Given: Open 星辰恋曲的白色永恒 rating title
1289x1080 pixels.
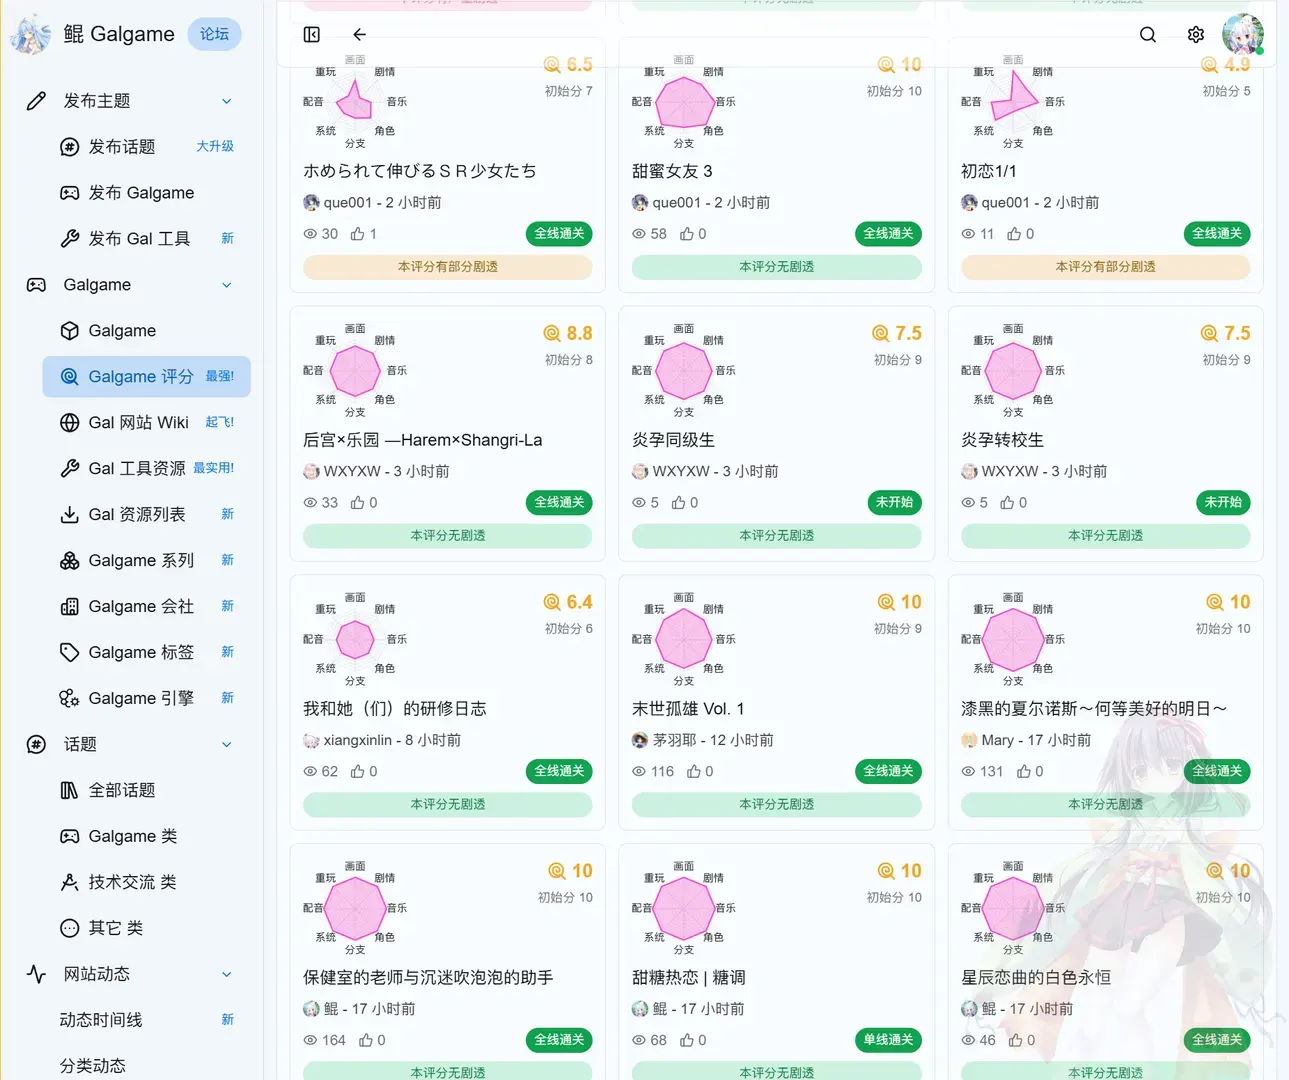Looking at the screenshot, I should point(1036,979).
